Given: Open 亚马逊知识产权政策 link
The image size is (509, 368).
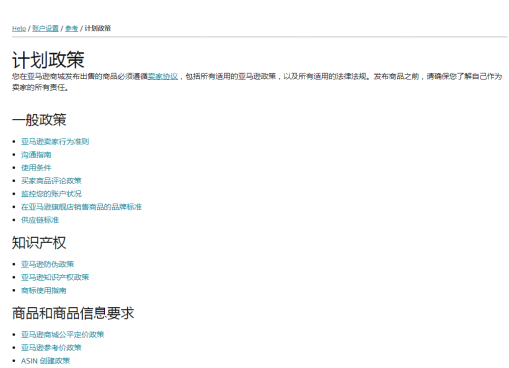Looking at the screenshot, I should [55, 277].
